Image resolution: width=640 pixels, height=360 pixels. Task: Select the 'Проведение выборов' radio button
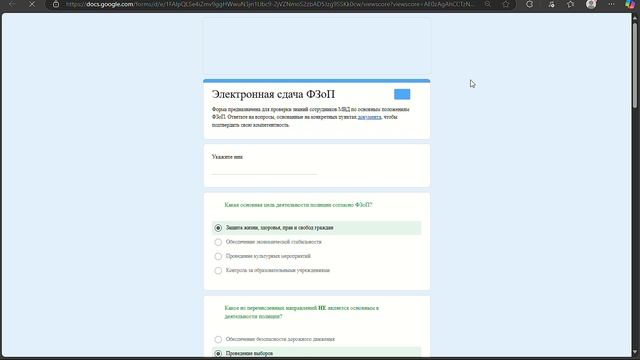(218, 353)
